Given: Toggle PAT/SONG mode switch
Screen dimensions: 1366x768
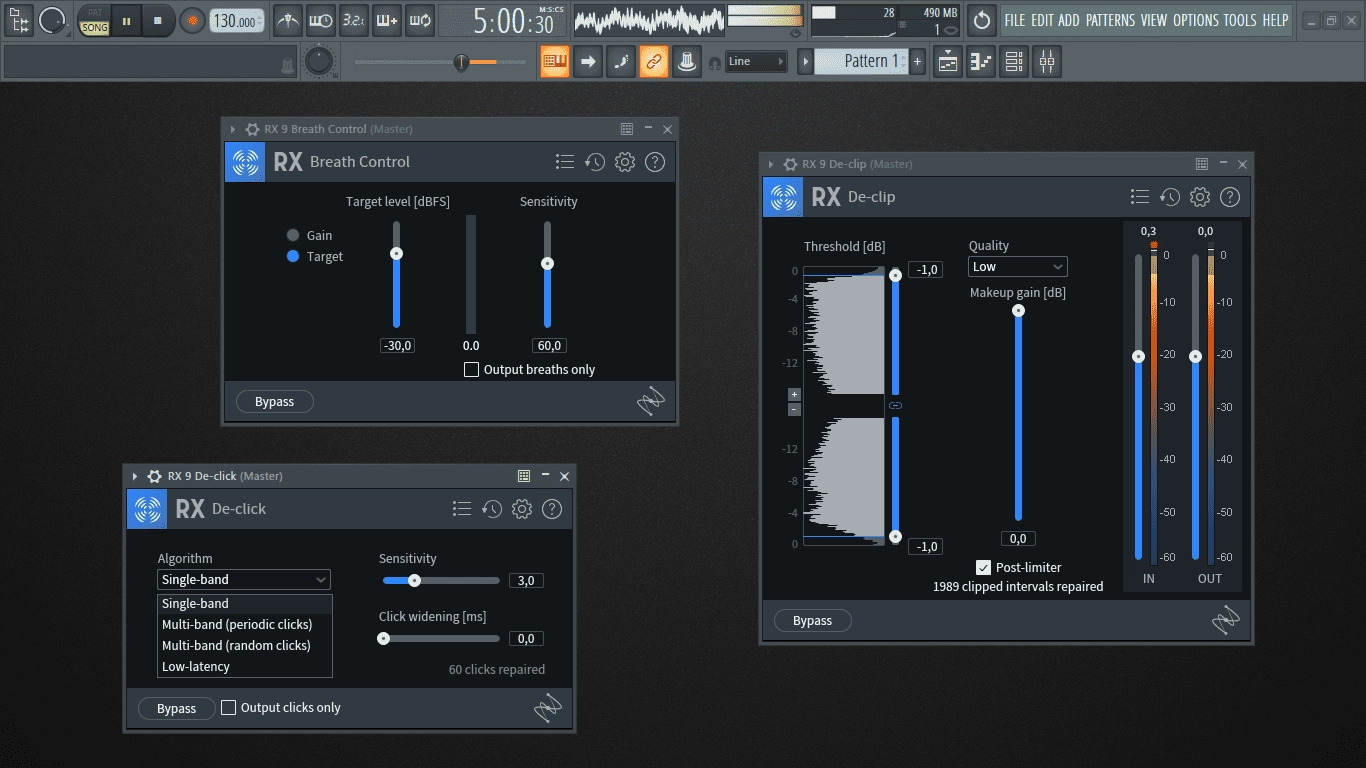Looking at the screenshot, I should click(95, 21).
